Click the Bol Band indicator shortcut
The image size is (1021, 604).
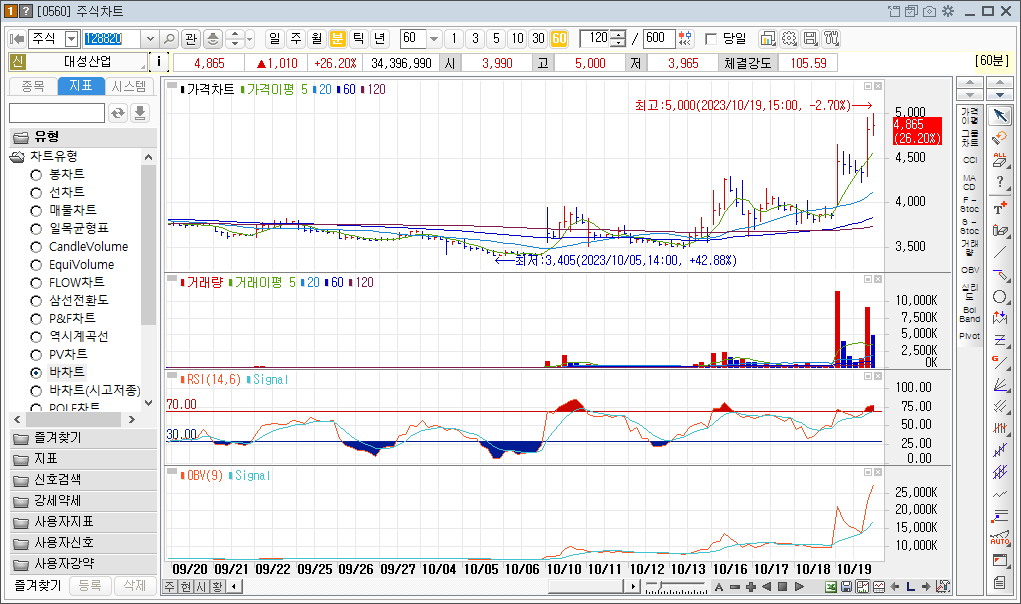point(970,314)
